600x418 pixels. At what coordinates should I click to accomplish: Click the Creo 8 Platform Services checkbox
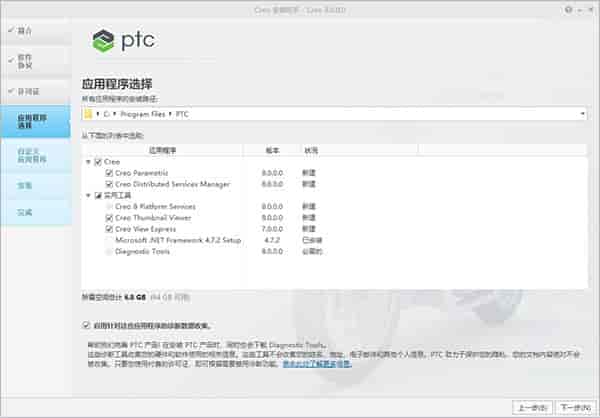(109, 207)
